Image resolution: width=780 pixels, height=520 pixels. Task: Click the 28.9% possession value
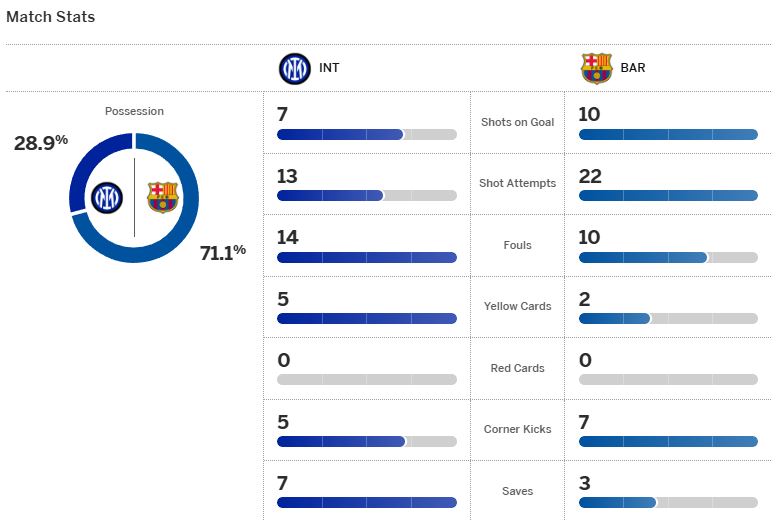[41, 142]
